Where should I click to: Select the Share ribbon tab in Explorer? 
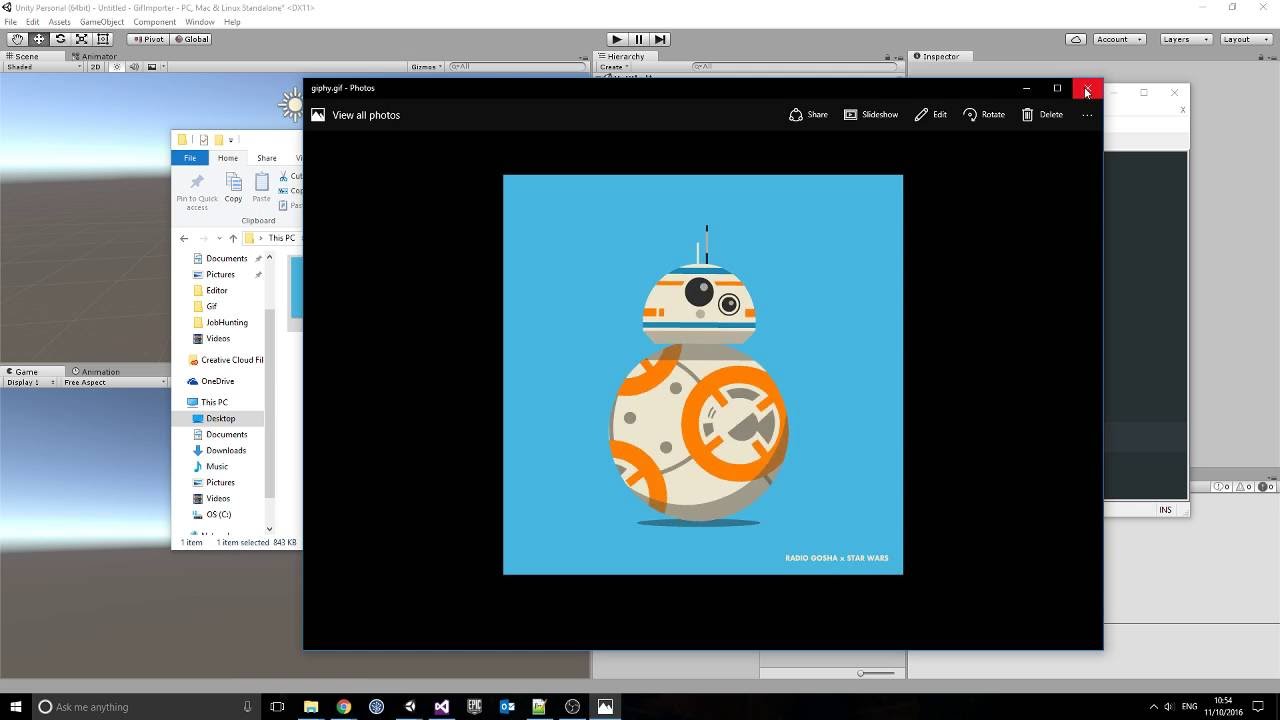click(x=267, y=158)
